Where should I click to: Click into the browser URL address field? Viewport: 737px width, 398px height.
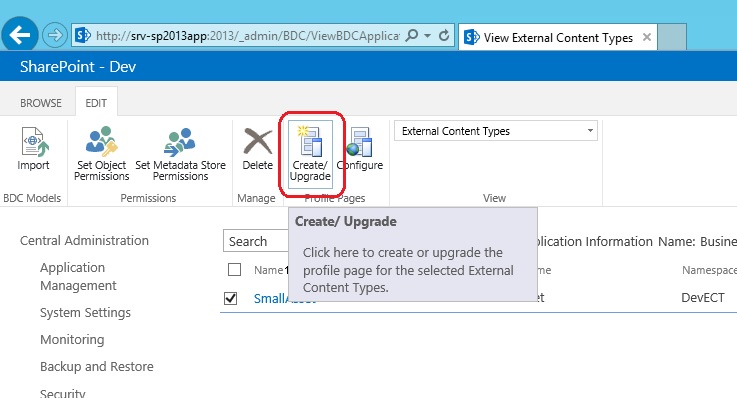(x=247, y=36)
